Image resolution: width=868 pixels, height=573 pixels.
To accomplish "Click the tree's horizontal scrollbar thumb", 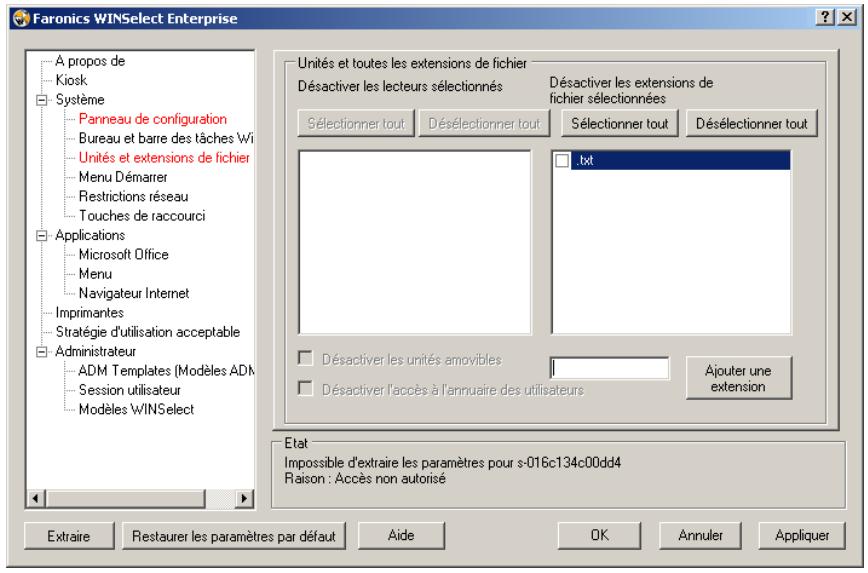I will pyautogui.click(x=126, y=498).
